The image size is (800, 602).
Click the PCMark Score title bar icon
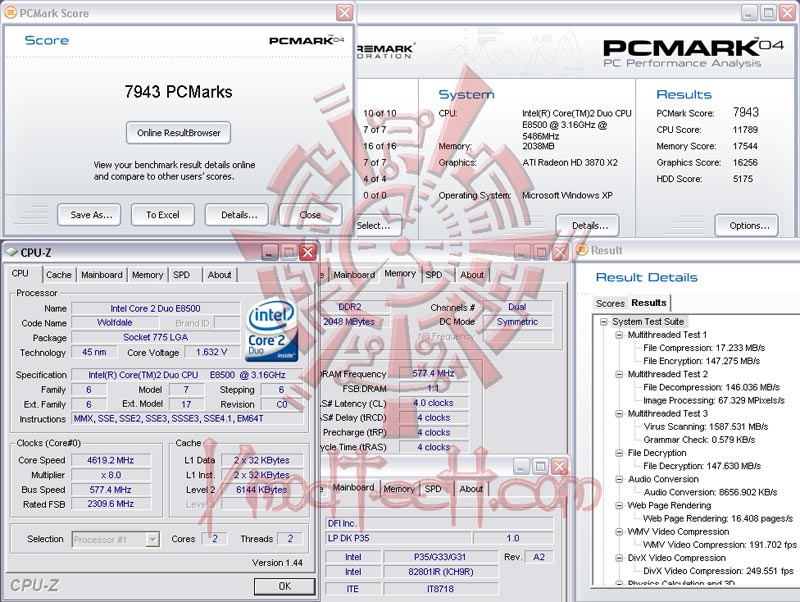[10, 12]
